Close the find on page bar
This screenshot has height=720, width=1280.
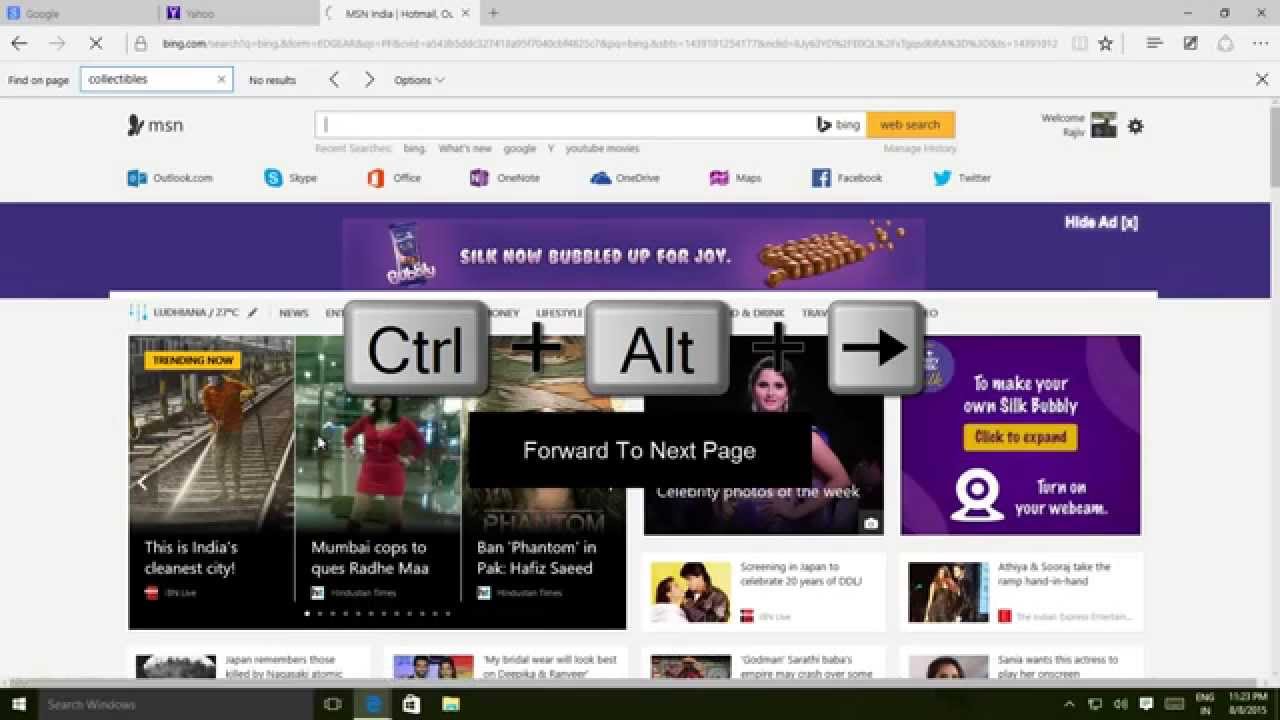[x=1262, y=80]
